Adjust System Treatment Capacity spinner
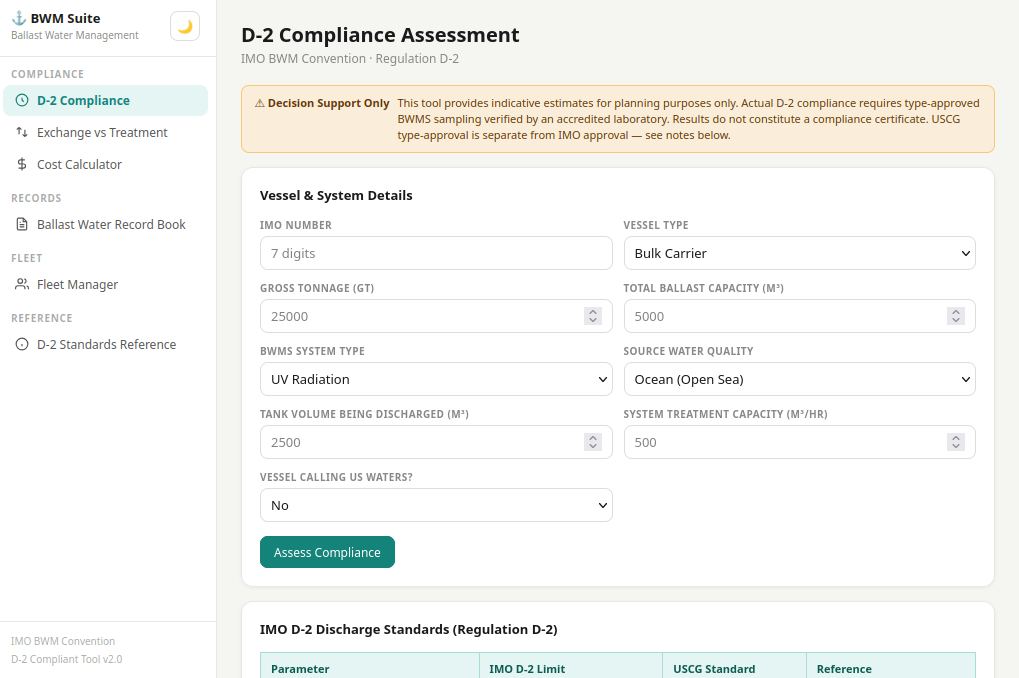1019x678 pixels. click(x=956, y=442)
